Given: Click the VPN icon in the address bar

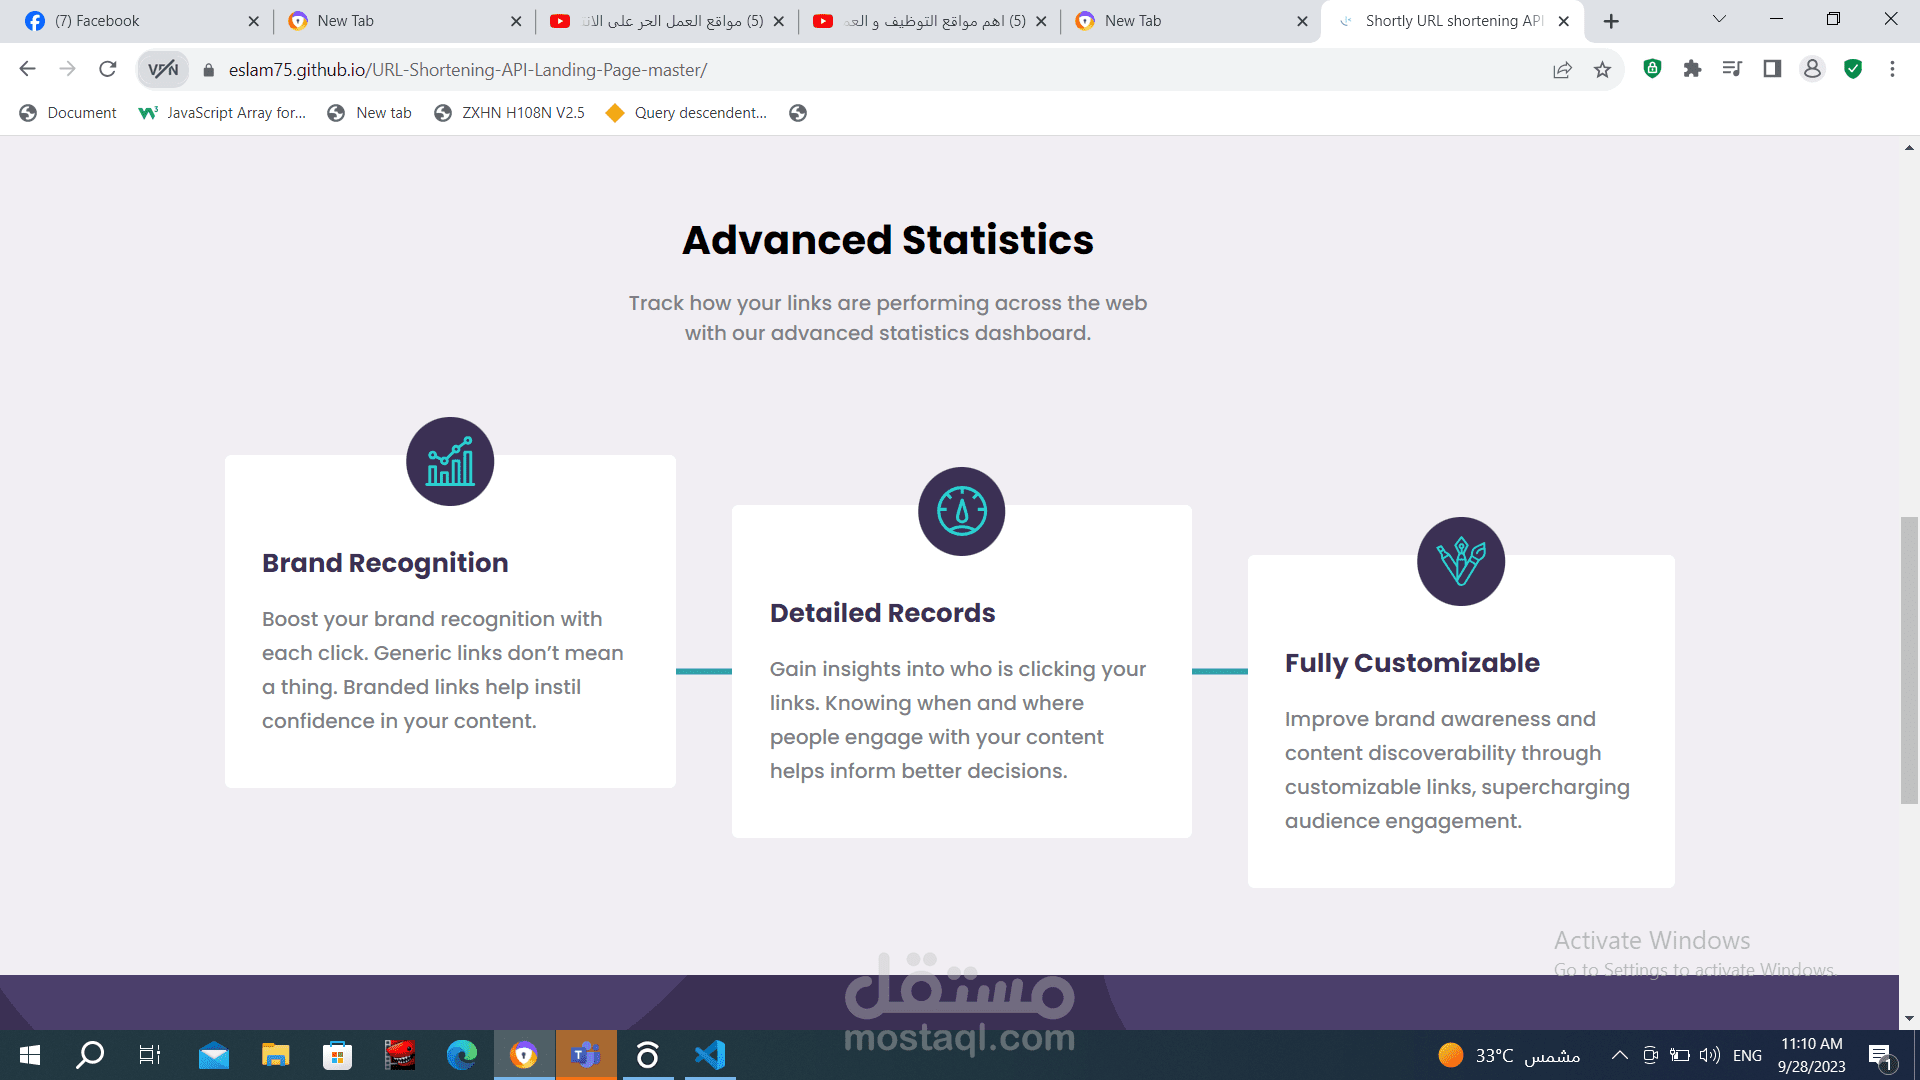Looking at the screenshot, I should (163, 69).
